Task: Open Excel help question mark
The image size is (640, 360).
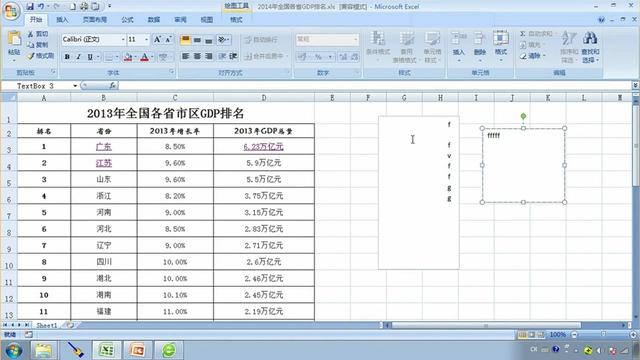Action: (x=601, y=20)
